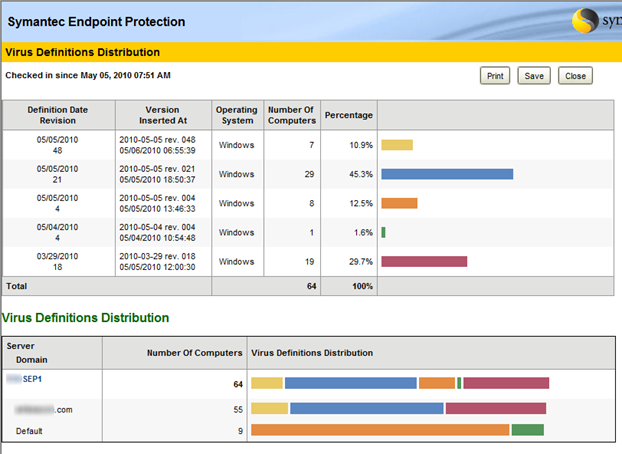Click the blue segment in SEP1 bar

tap(351, 383)
